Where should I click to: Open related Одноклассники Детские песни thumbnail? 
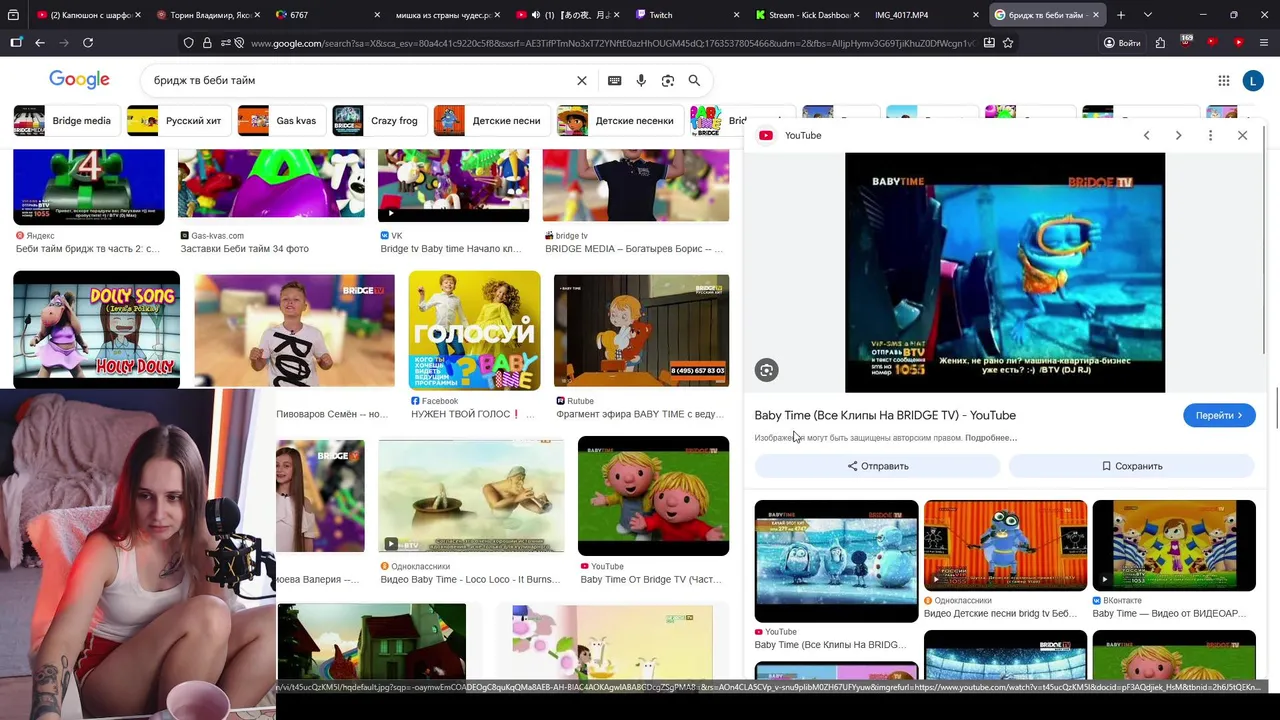click(1005, 545)
